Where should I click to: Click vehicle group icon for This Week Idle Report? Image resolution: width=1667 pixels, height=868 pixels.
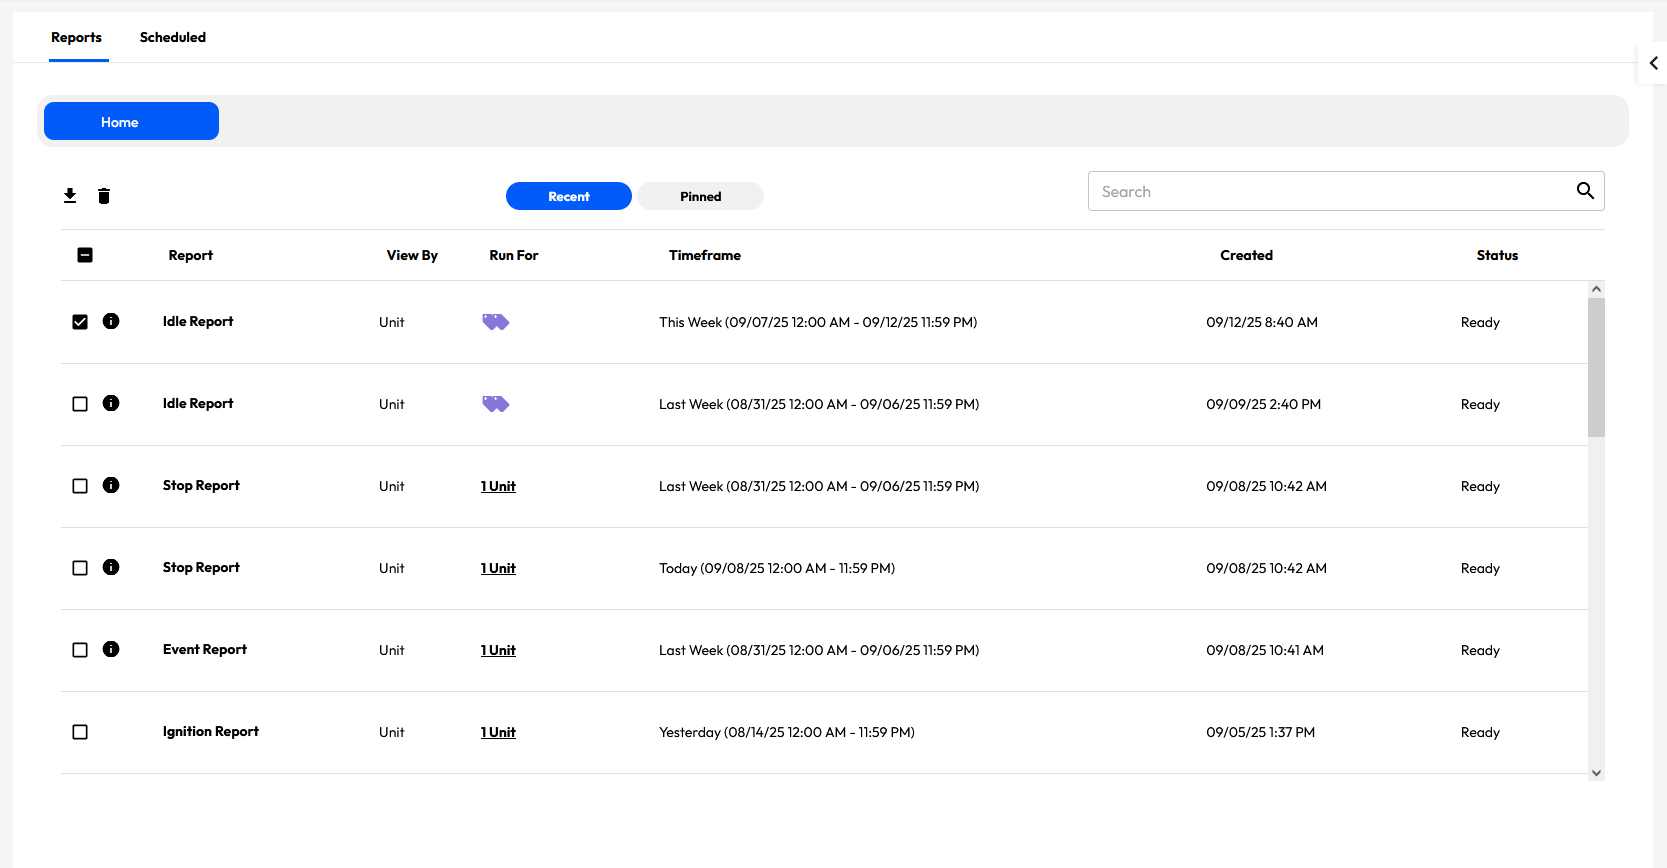pyautogui.click(x=496, y=322)
